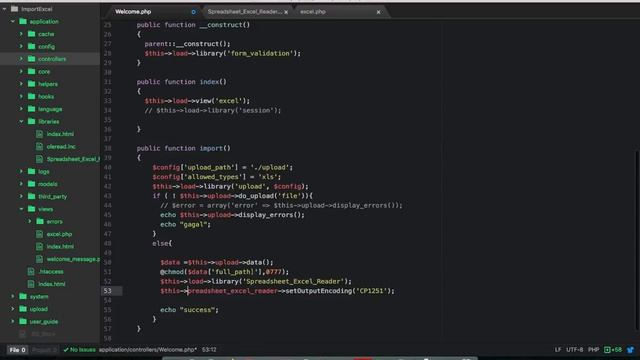The image size is (640, 360).
Task: Select the ImportExcel project root label
Action: 36,9
